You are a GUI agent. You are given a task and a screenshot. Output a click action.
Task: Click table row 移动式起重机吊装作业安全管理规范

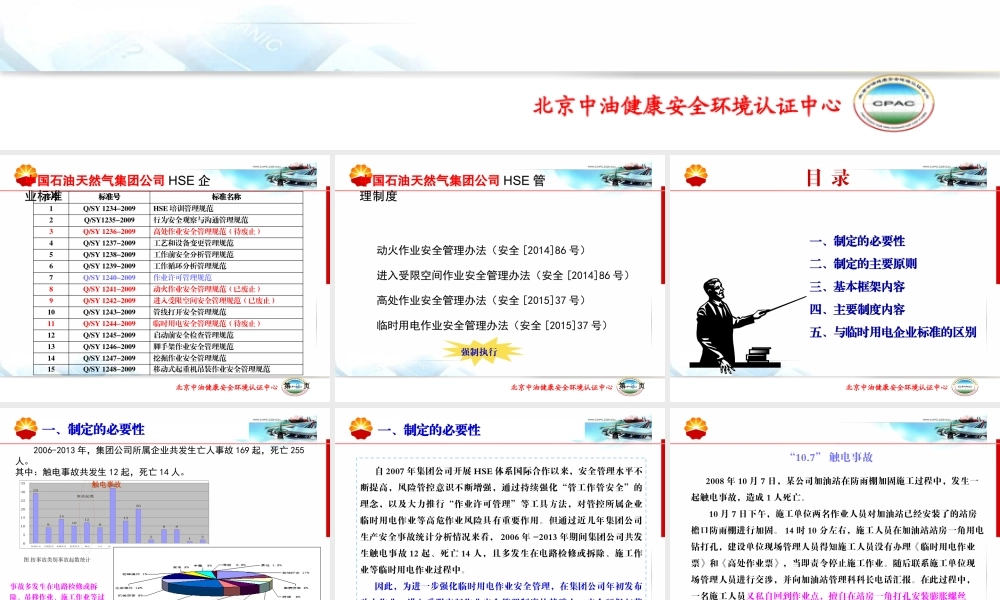tap(168, 369)
